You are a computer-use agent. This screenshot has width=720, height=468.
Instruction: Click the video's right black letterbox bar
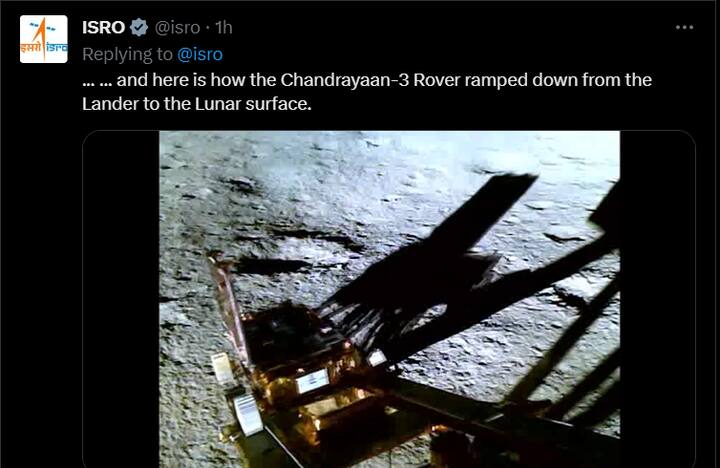(656, 300)
